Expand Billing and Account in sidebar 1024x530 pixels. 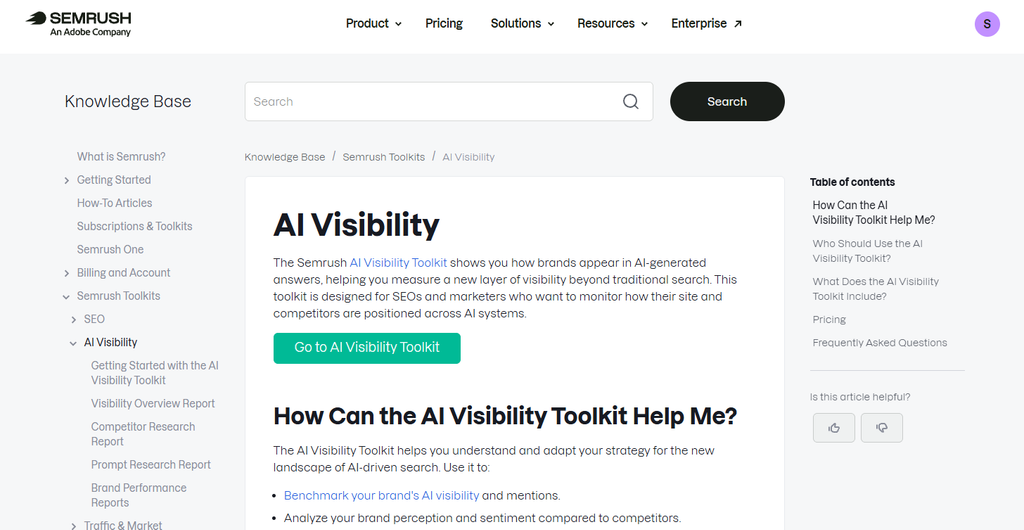coord(67,273)
